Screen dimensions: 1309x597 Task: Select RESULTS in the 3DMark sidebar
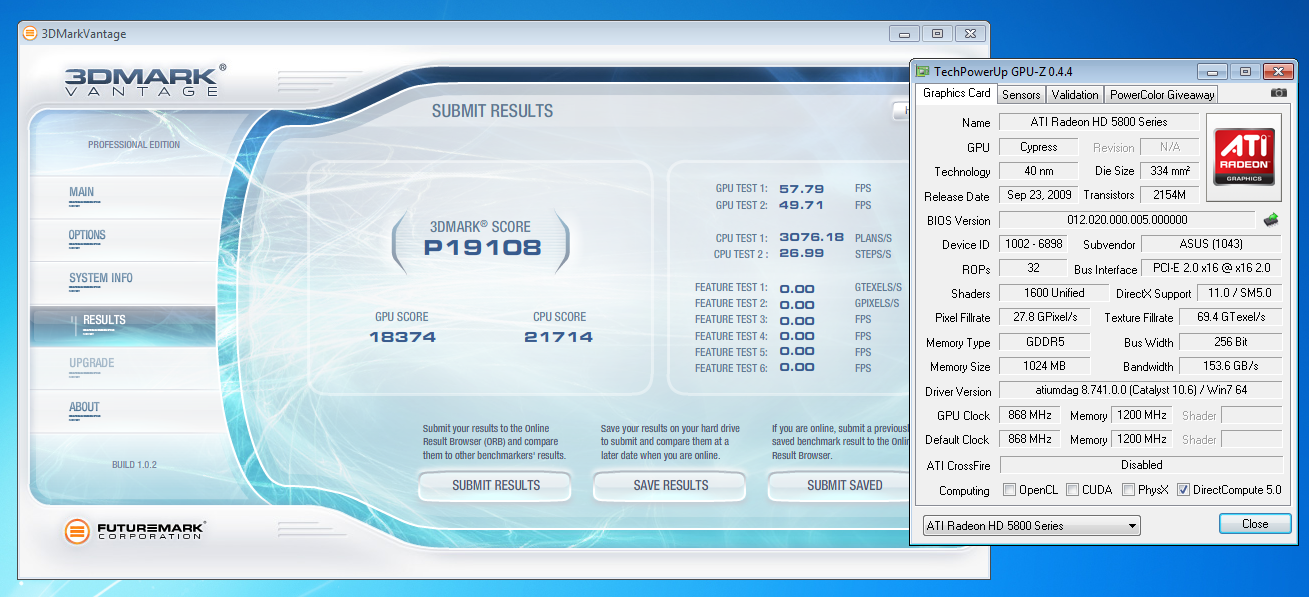click(x=122, y=324)
